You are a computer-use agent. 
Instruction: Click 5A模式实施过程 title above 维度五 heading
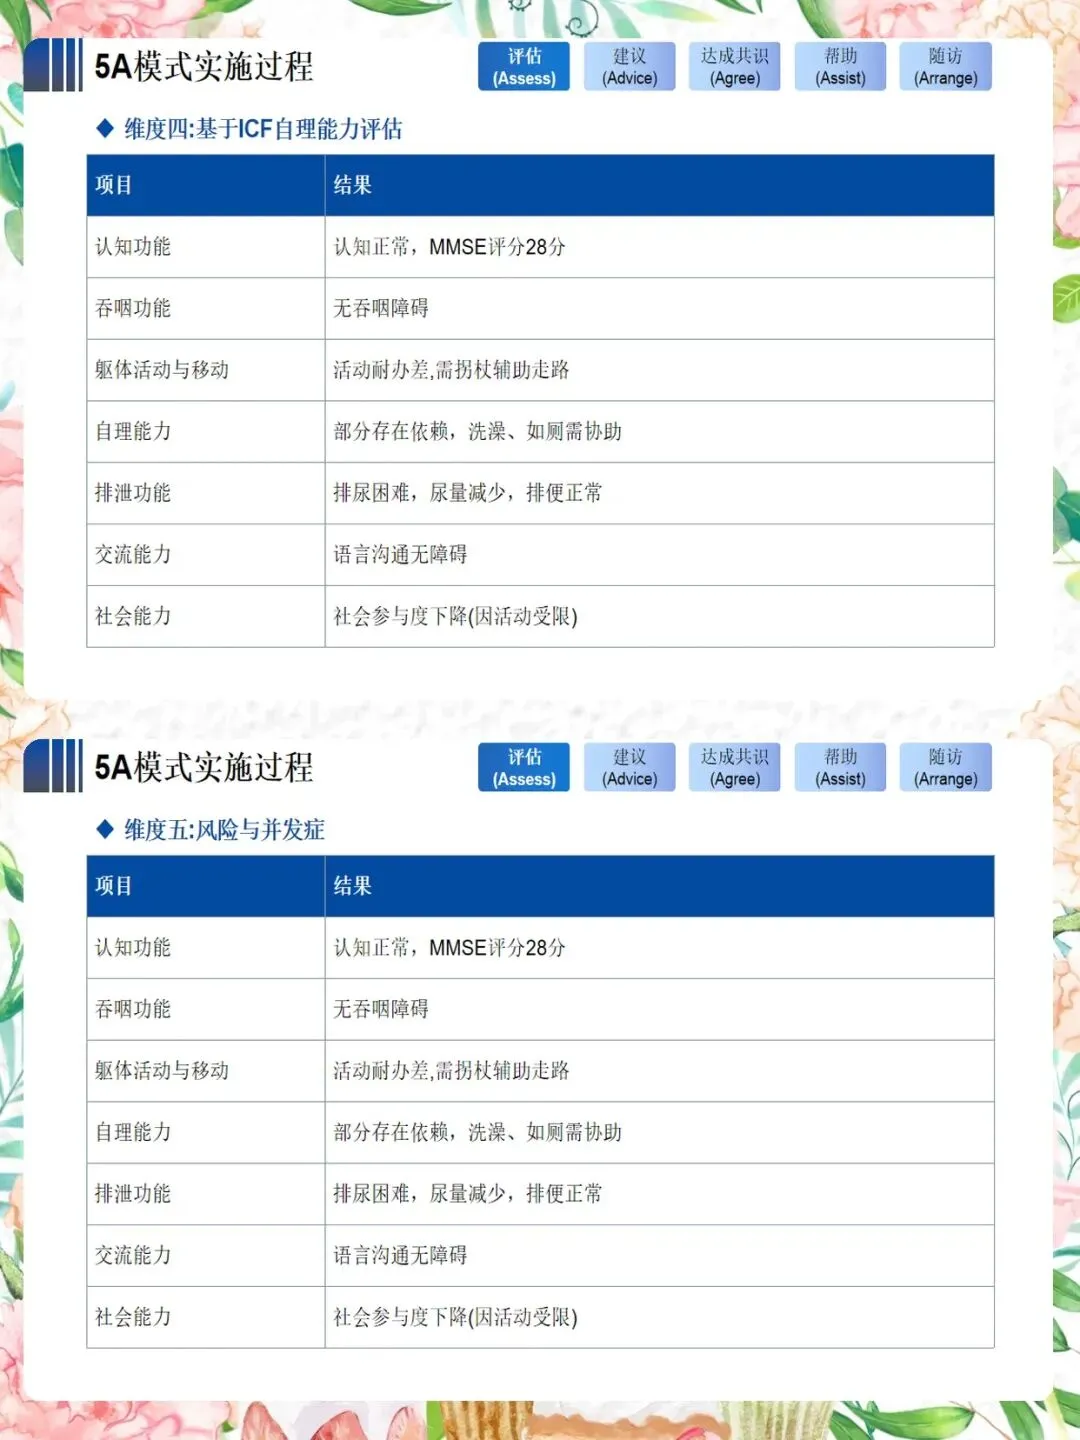204,768
